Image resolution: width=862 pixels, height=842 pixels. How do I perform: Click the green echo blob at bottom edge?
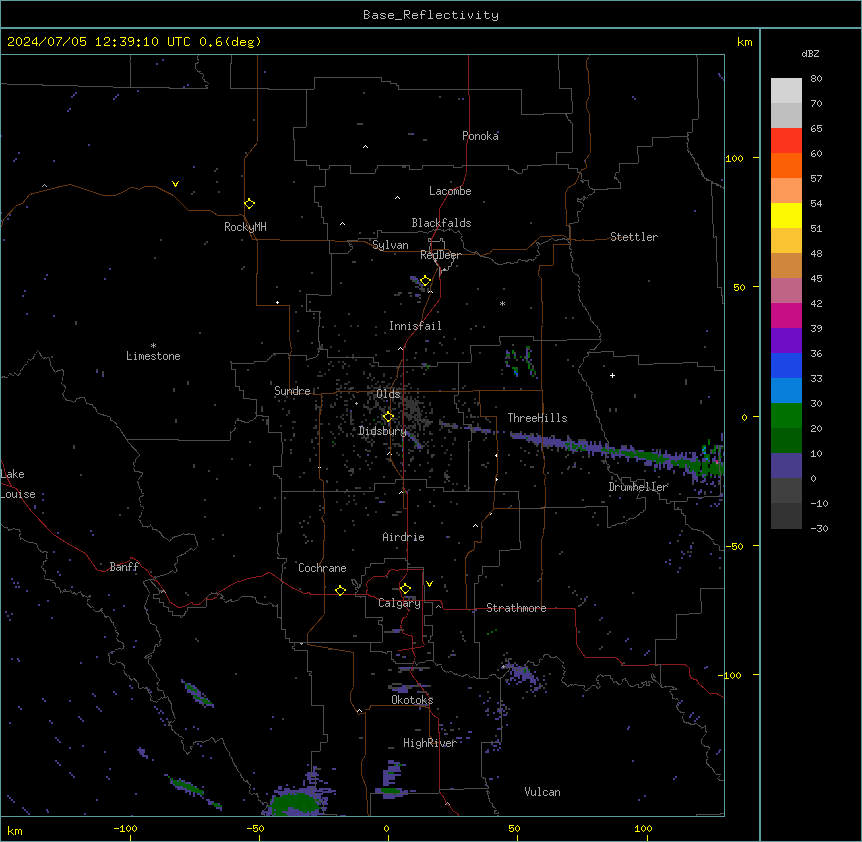[x=294, y=804]
